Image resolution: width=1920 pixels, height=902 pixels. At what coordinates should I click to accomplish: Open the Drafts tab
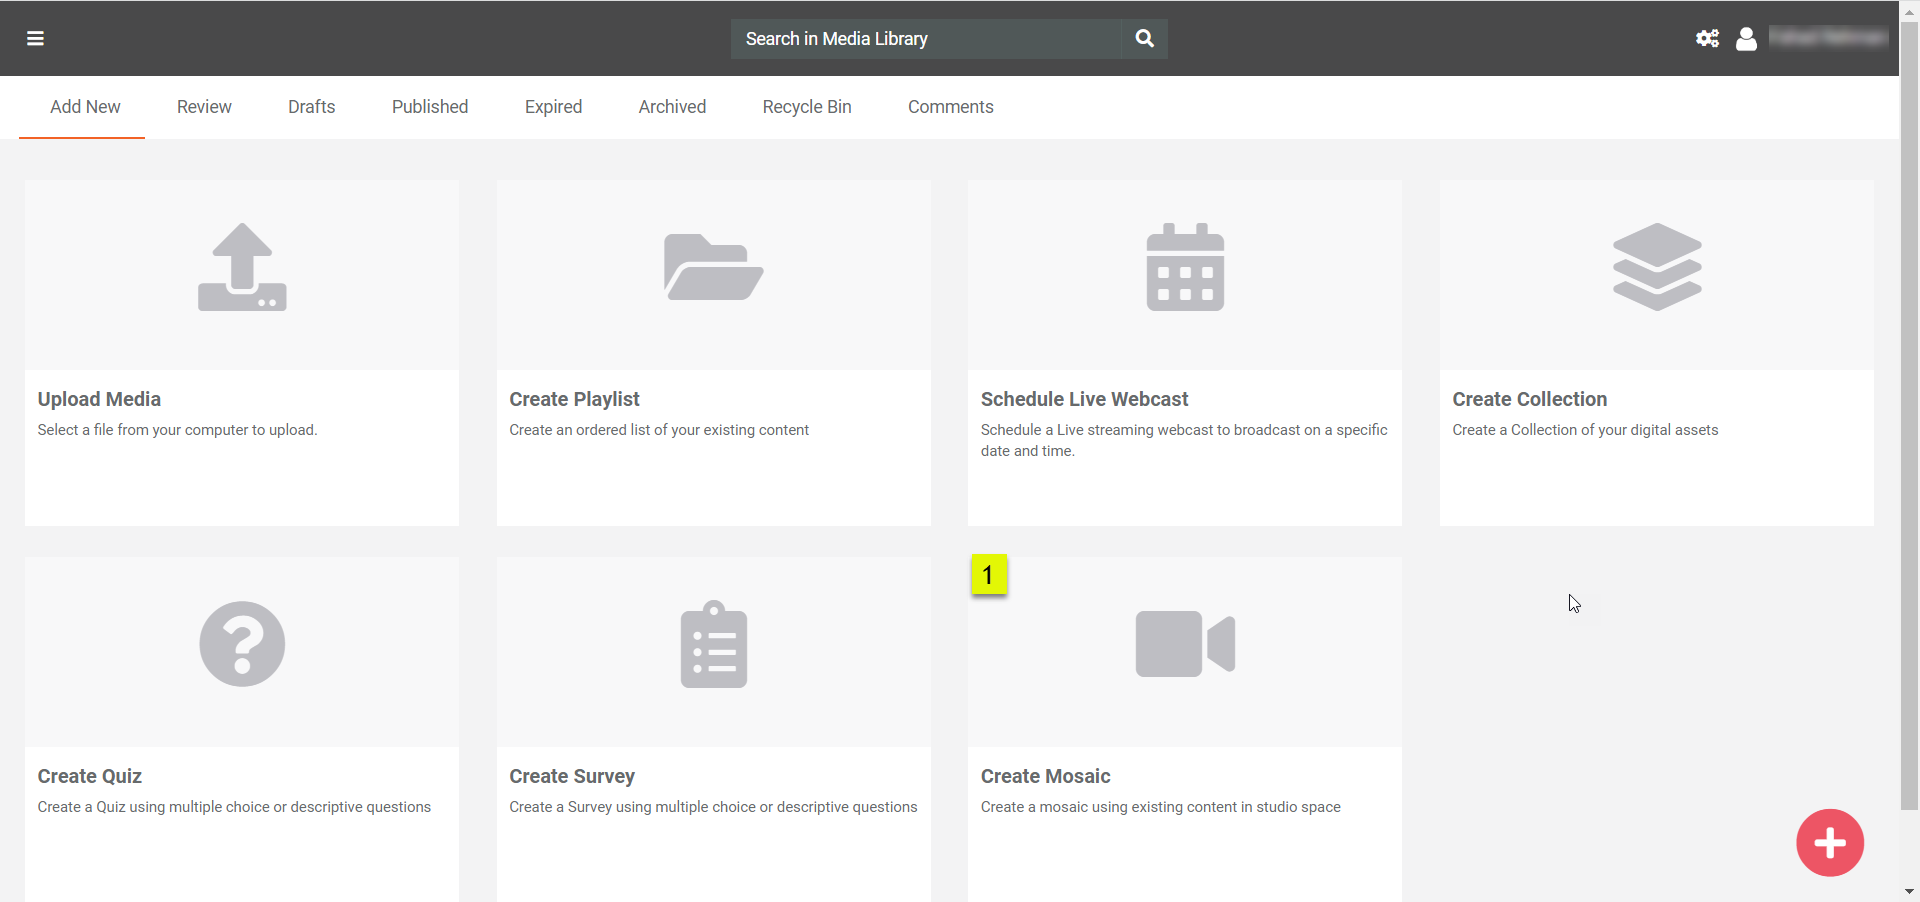click(x=311, y=107)
